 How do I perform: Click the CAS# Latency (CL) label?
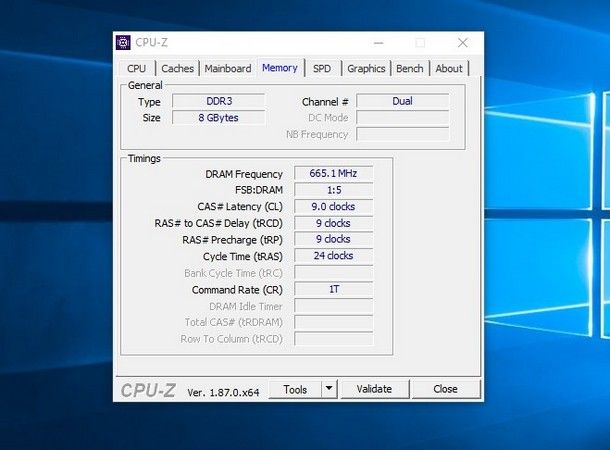coord(240,207)
